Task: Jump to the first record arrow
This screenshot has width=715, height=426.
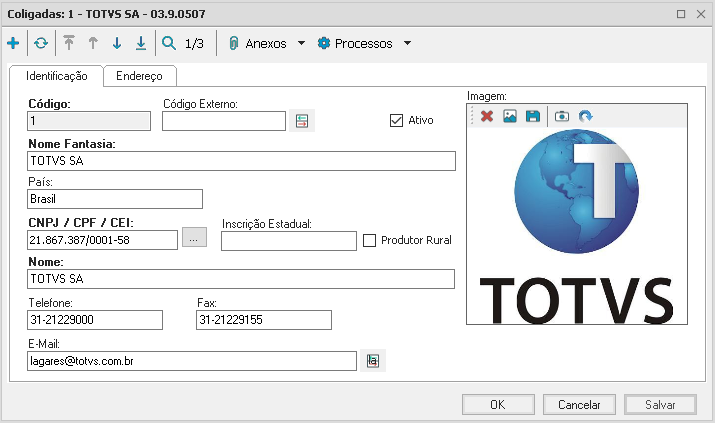Action: (x=69, y=43)
